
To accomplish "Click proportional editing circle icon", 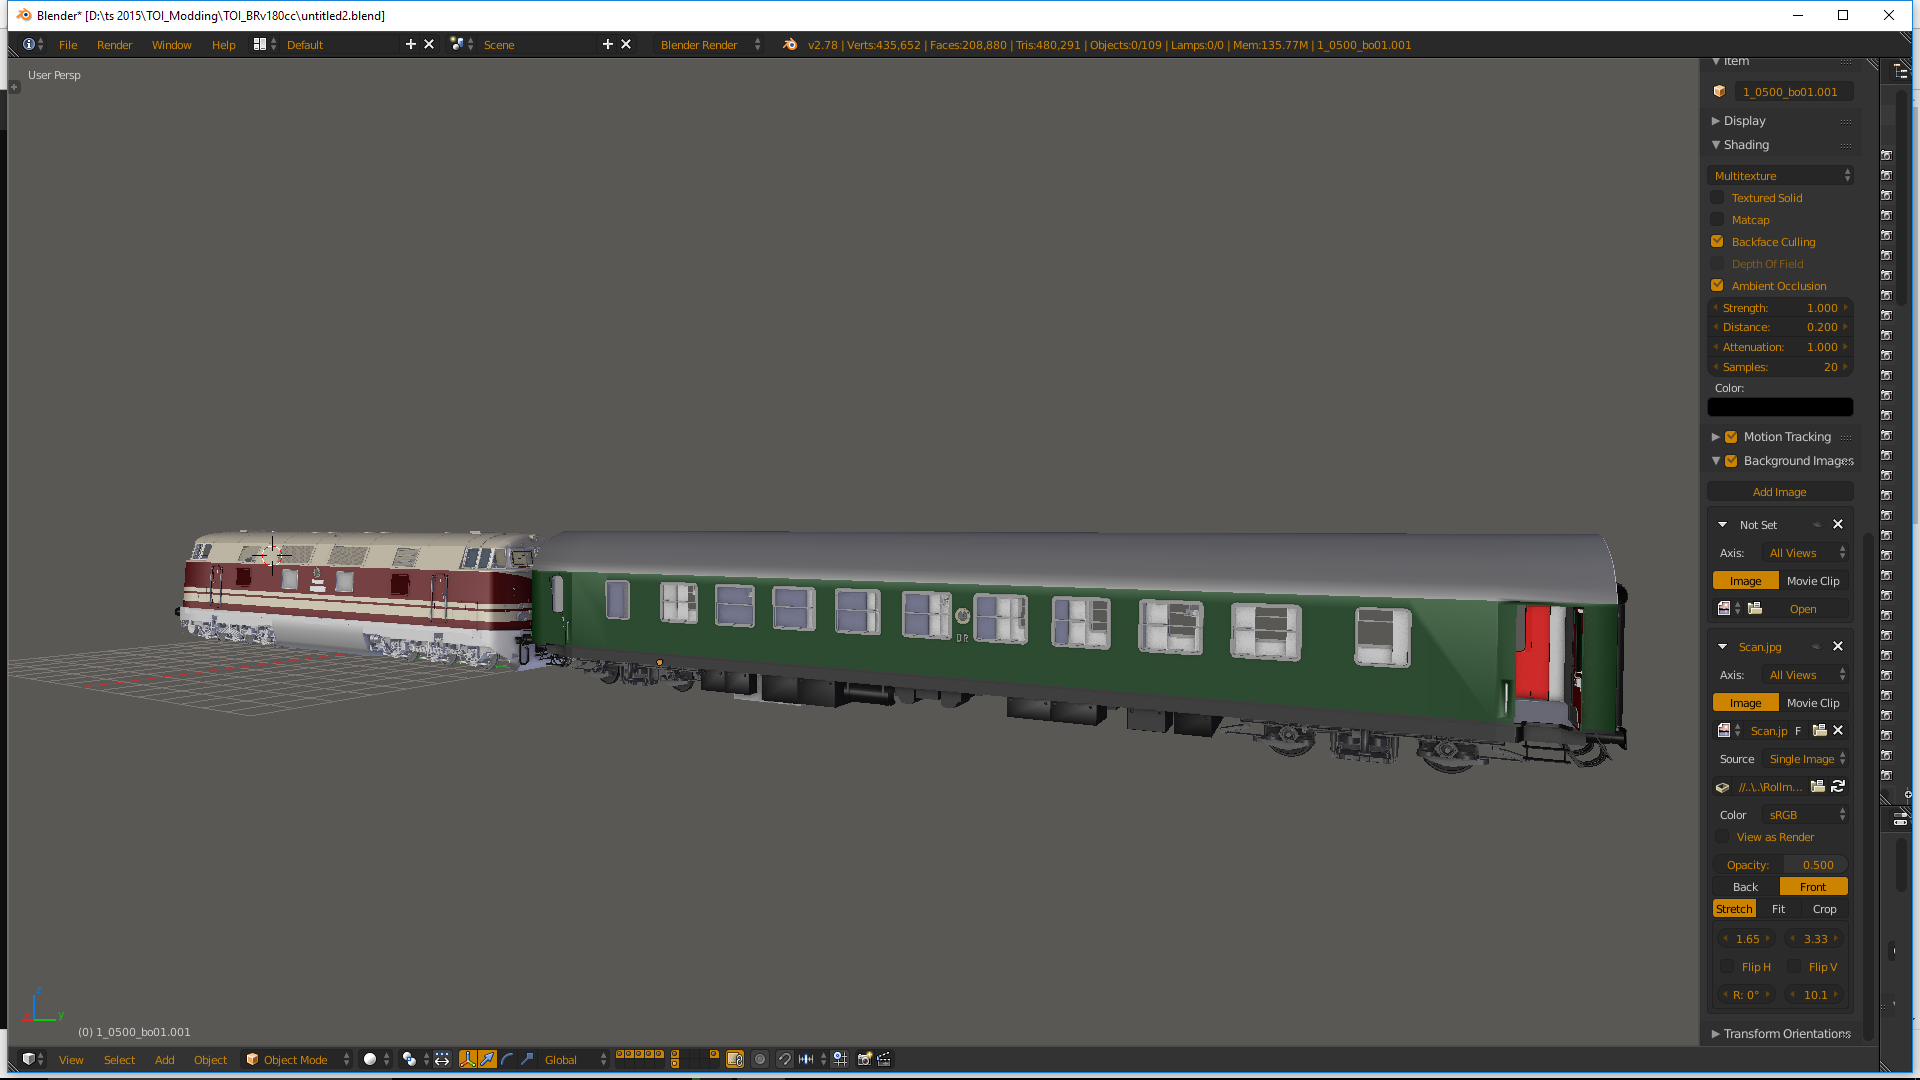I will pos(760,1059).
